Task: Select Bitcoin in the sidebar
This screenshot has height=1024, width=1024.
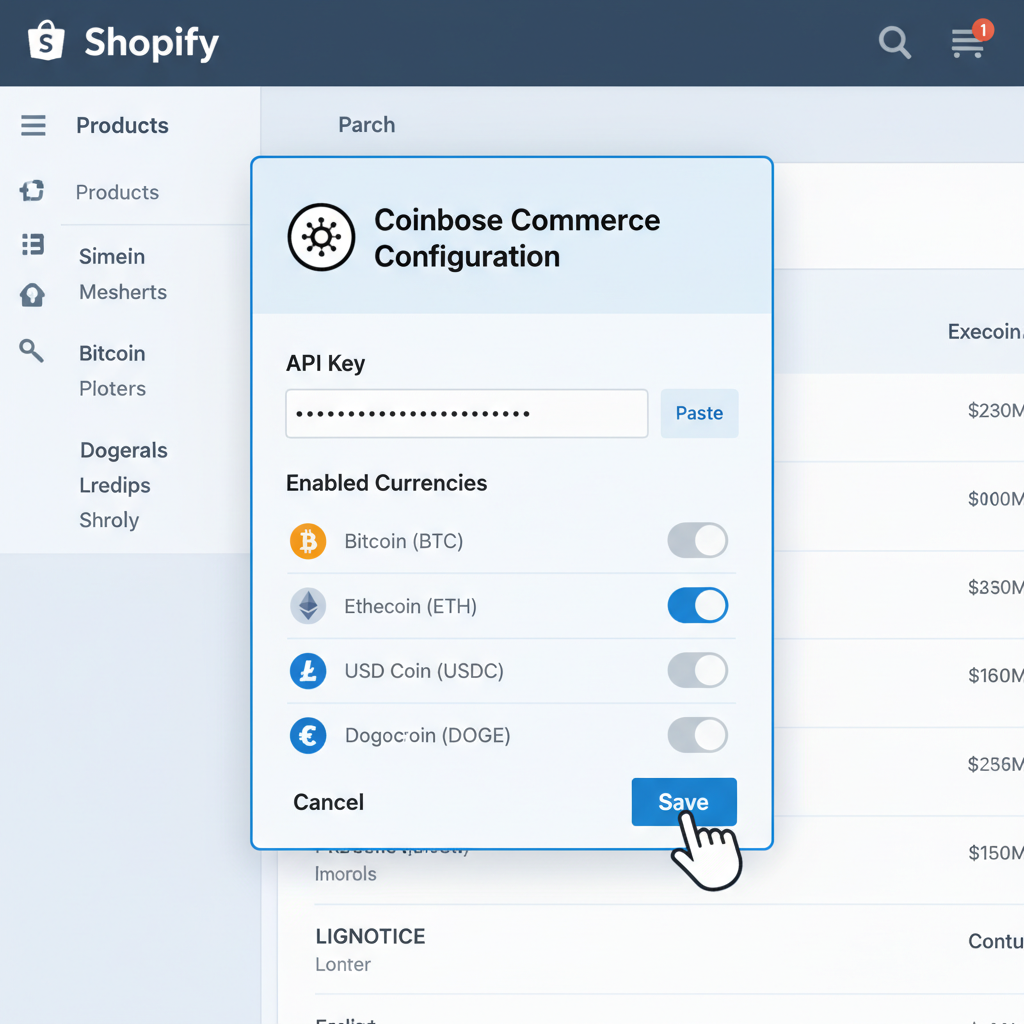Action: click(x=111, y=353)
